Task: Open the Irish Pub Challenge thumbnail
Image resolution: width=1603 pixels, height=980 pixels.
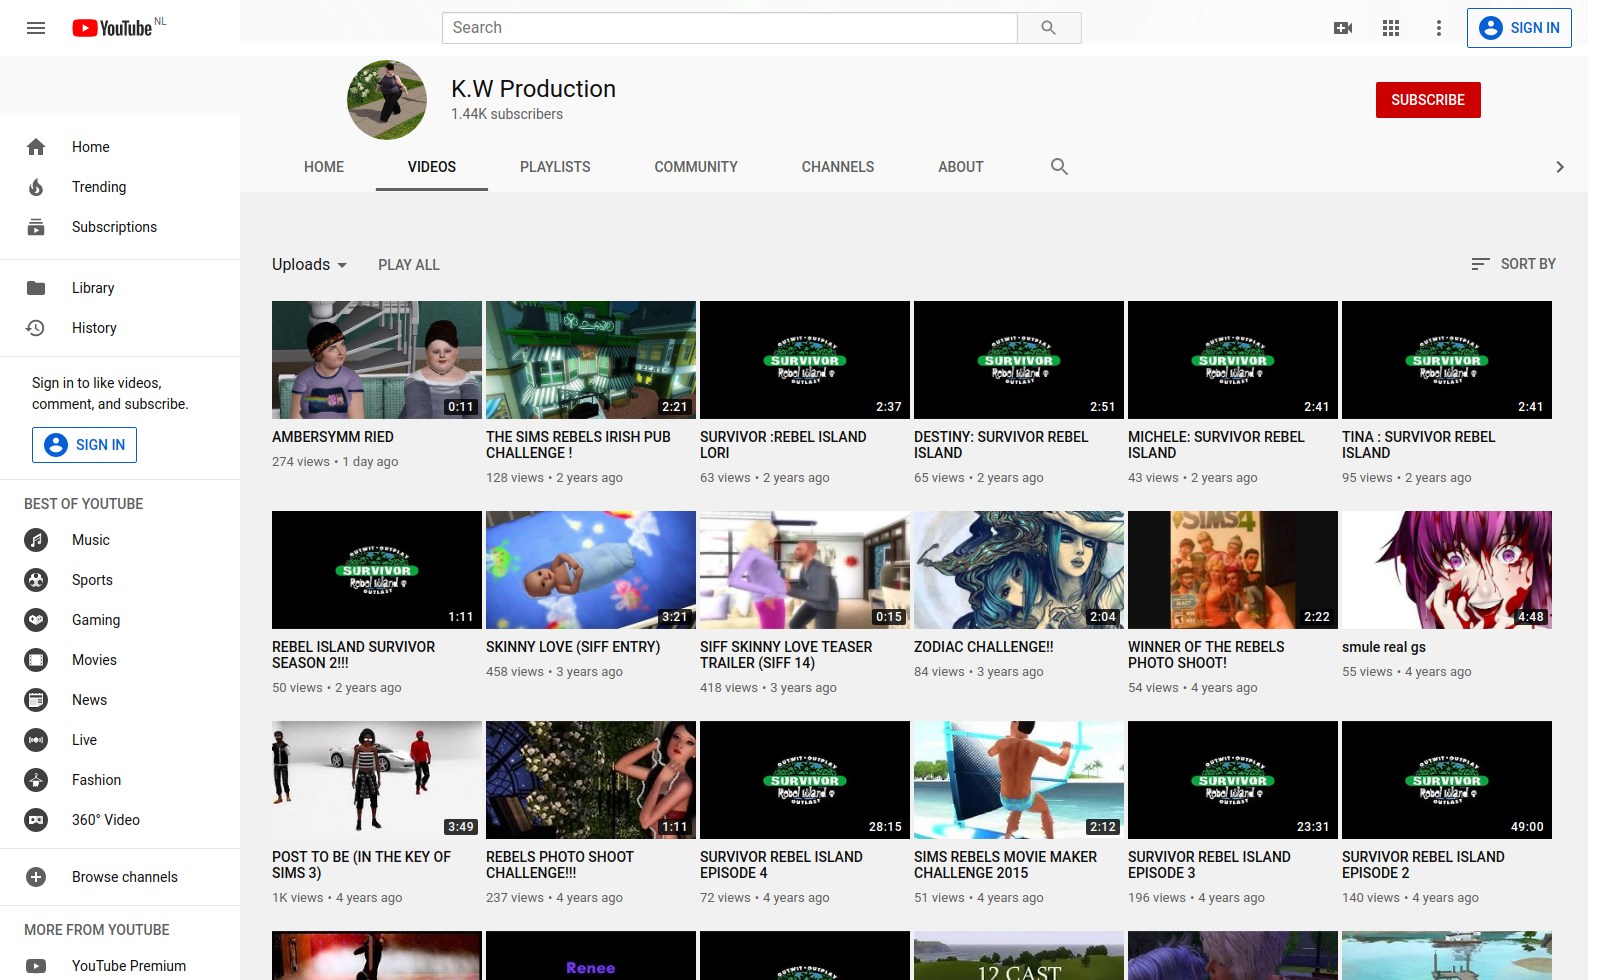Action: [591, 360]
